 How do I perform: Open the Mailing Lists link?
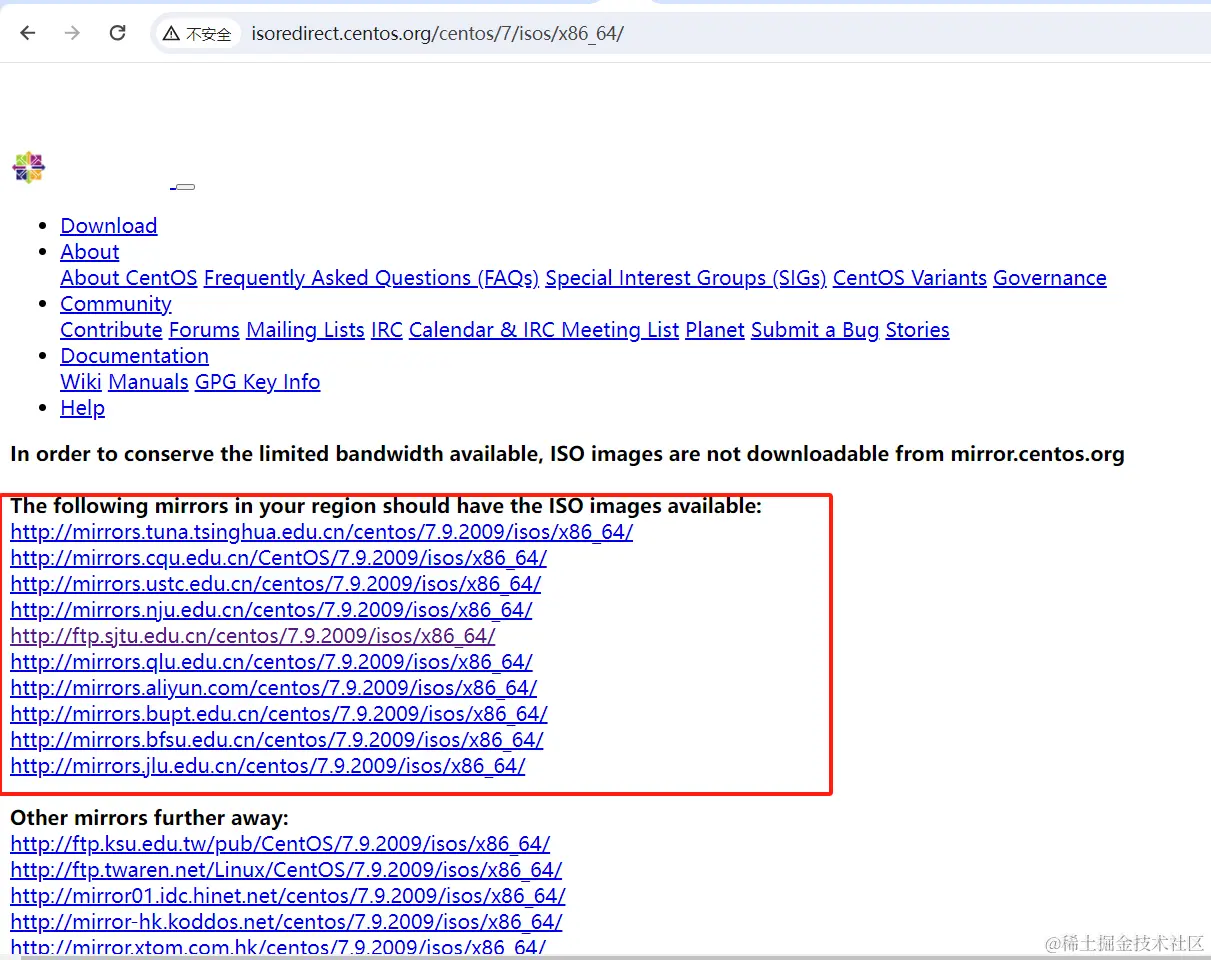305,330
